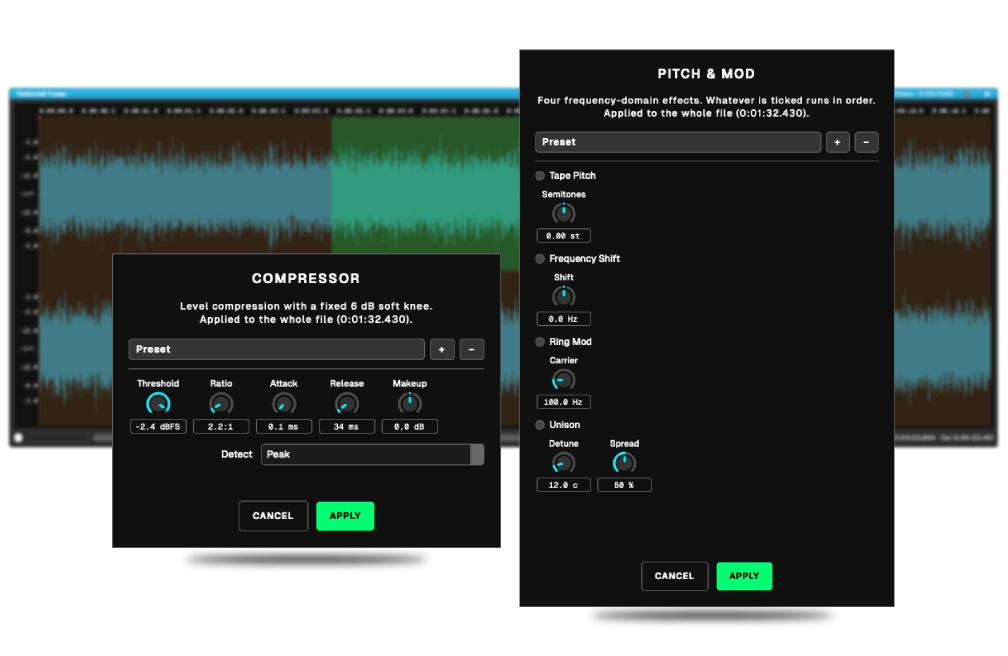Cancel the Compressor dialog
The height and width of the screenshot is (656, 1008).
click(x=273, y=516)
